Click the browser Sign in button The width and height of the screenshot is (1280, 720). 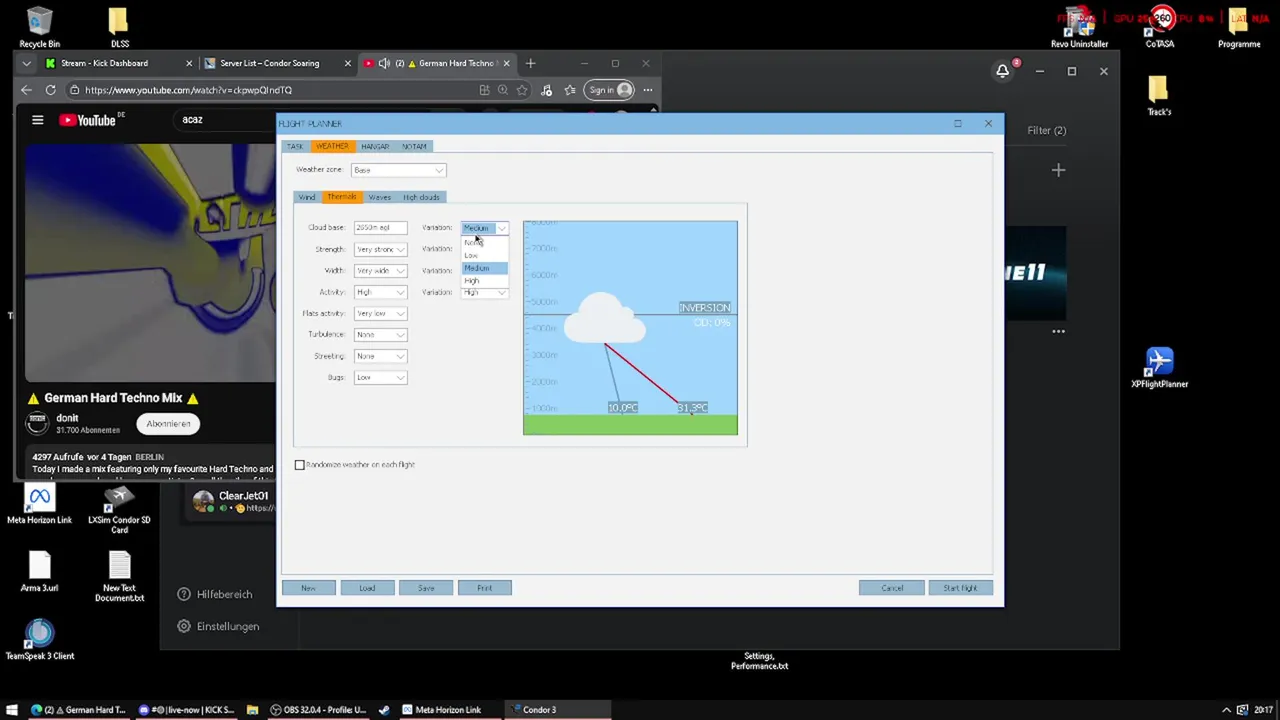pos(610,90)
